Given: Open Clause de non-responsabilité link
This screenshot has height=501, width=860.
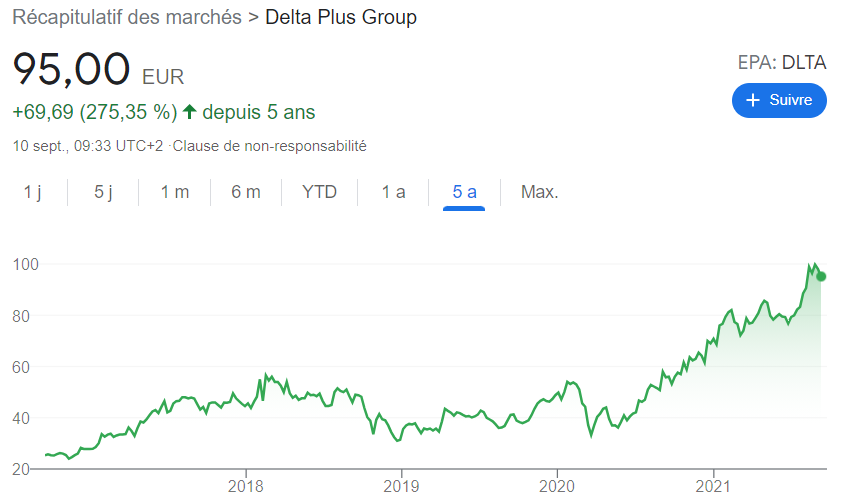Looking at the screenshot, I should (x=270, y=146).
